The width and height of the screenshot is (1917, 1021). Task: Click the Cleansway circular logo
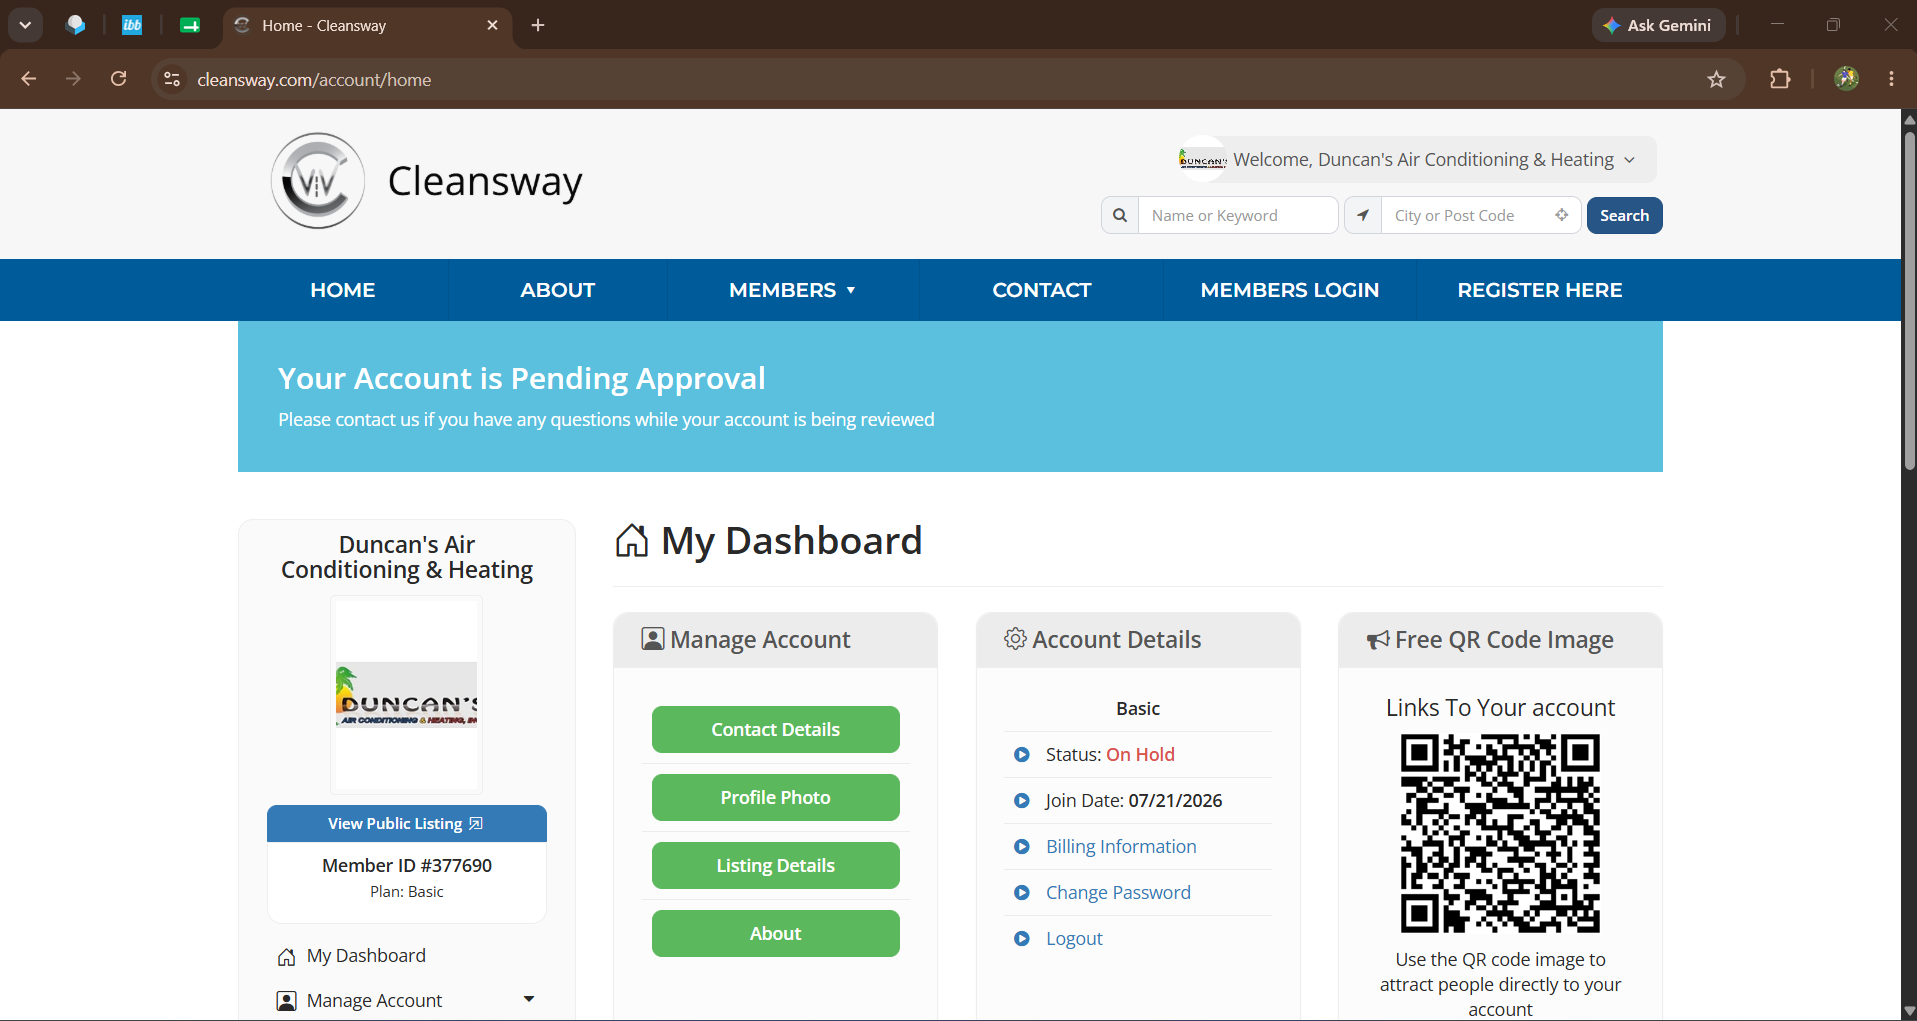(x=318, y=181)
